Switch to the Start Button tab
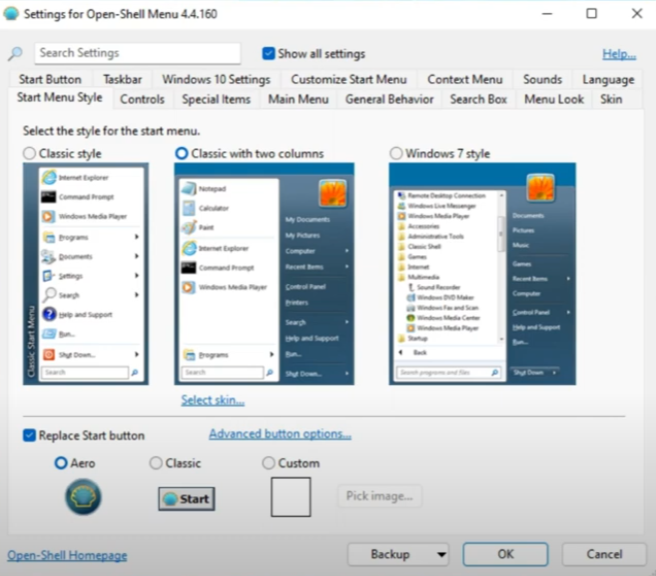The width and height of the screenshot is (656, 576). 50,79
